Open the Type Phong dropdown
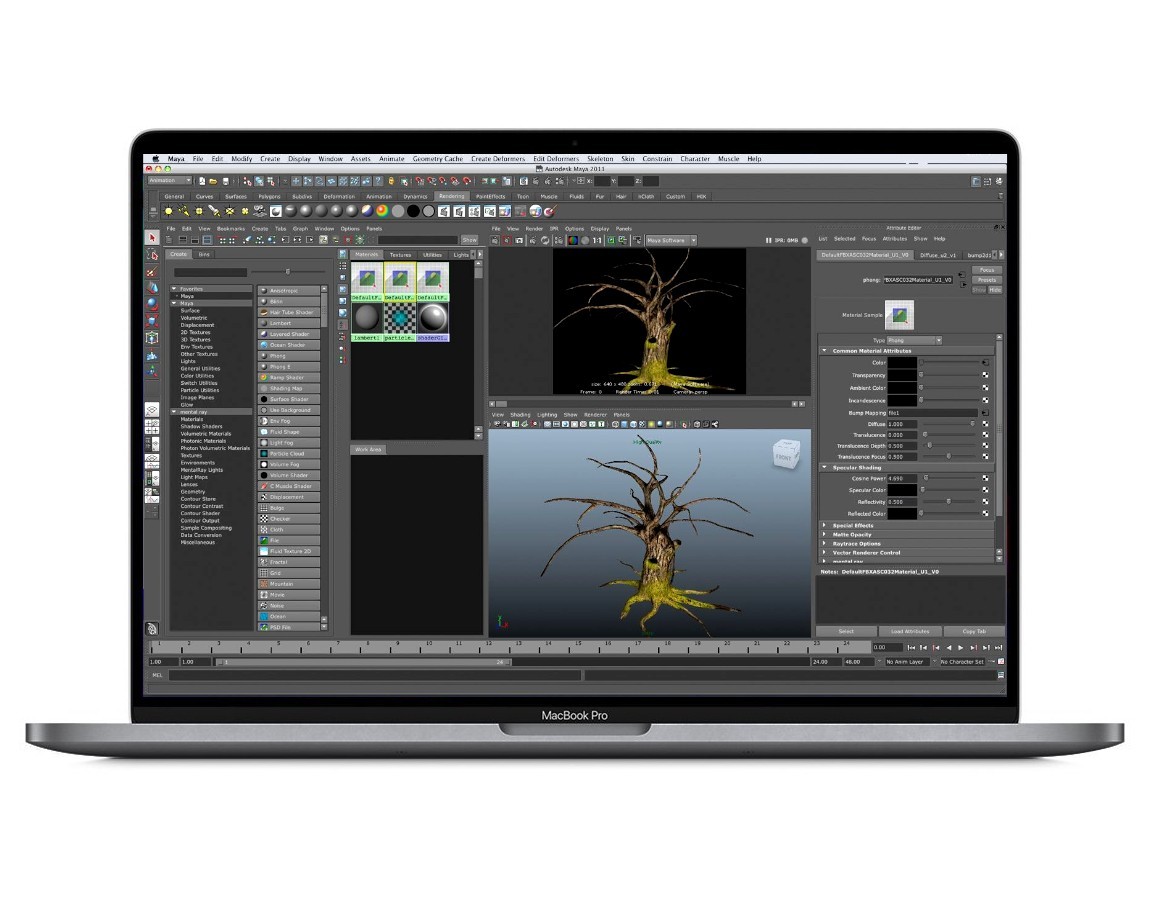Viewport: 1150px width, 900px height. (x=914, y=340)
